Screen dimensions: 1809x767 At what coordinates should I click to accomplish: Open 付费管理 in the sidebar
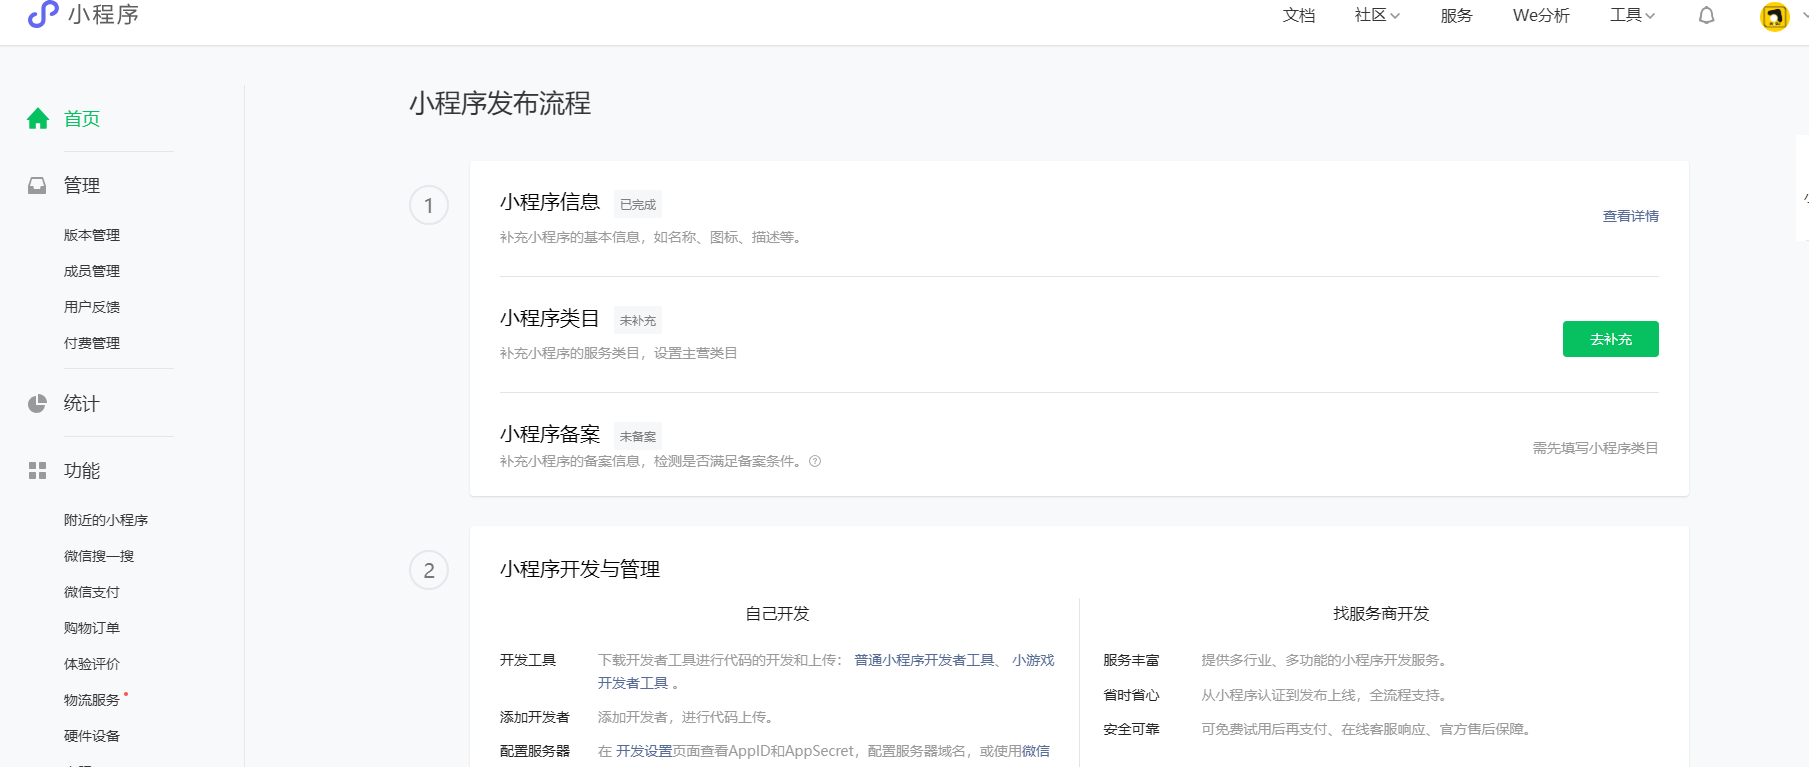pyautogui.click(x=92, y=343)
